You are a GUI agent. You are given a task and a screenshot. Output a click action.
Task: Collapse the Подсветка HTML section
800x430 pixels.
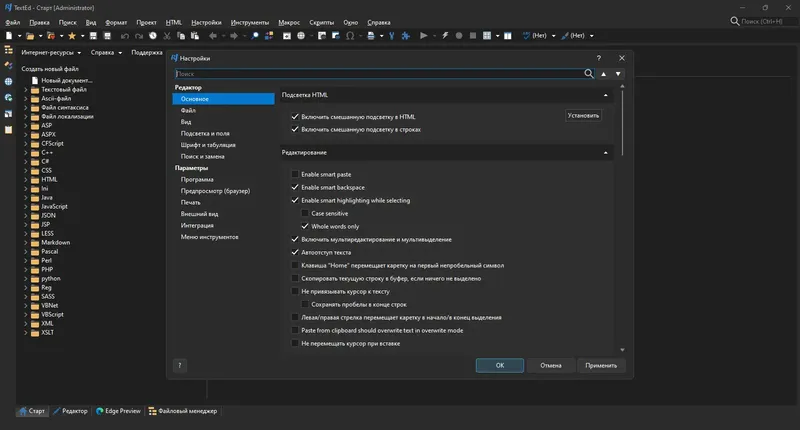[606, 95]
